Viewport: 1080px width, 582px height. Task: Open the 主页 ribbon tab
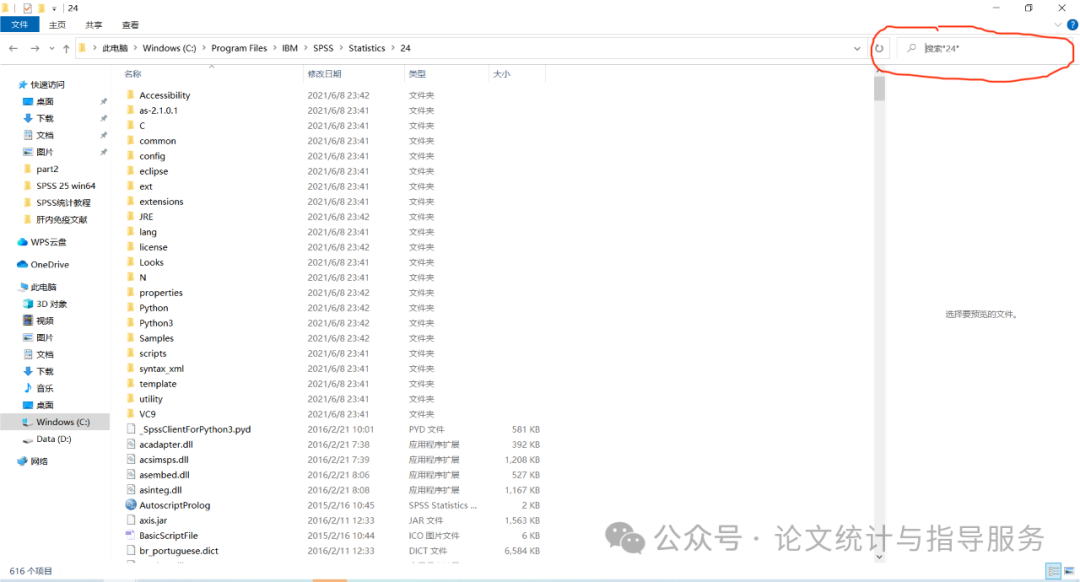[57, 25]
